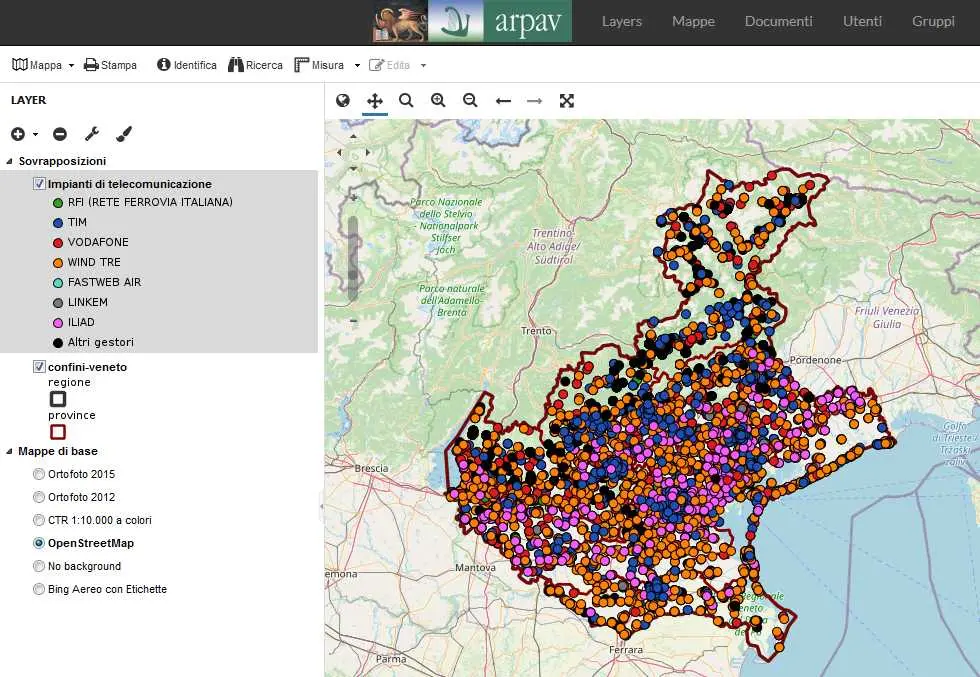Expand the Misura dropdown arrow
The image size is (980, 677).
357,65
